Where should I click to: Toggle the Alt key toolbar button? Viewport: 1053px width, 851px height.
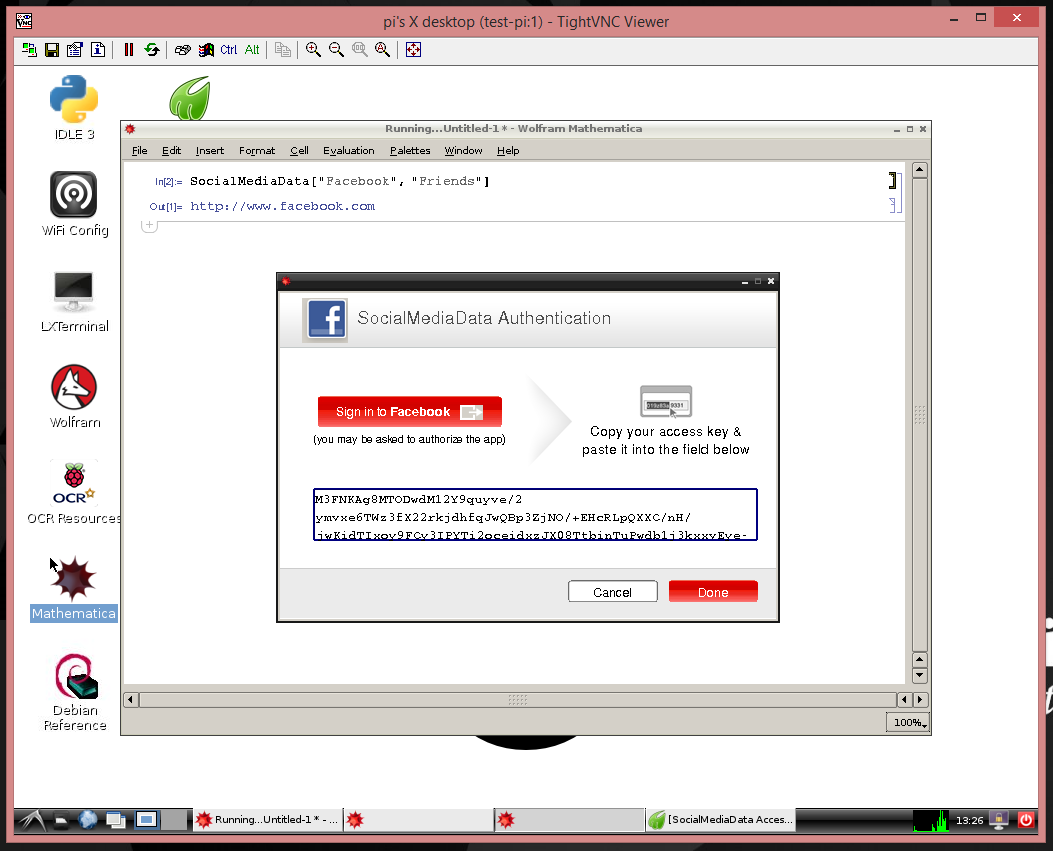(252, 50)
